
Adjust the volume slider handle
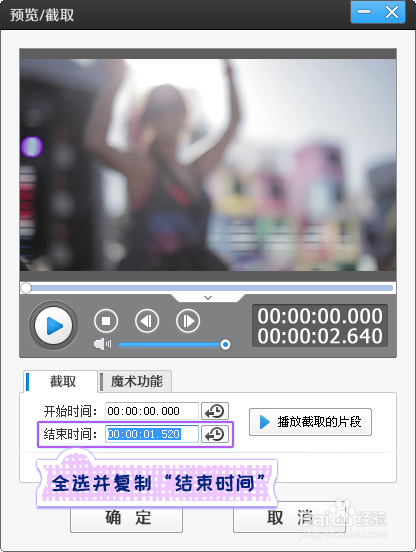225,344
